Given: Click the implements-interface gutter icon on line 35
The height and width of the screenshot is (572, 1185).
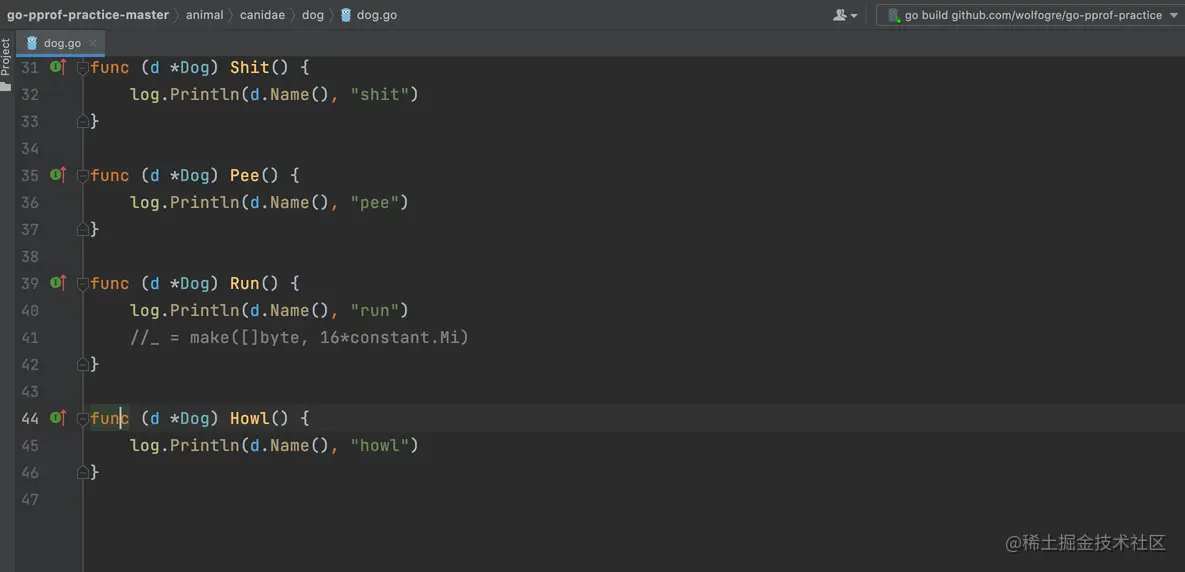Looking at the screenshot, I should click(57, 175).
